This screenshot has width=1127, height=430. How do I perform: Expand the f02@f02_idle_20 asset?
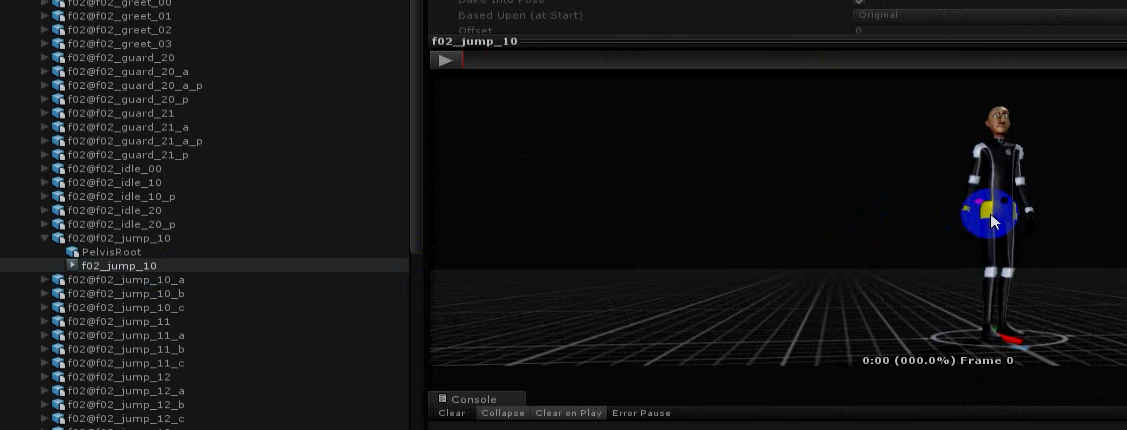(x=45, y=211)
